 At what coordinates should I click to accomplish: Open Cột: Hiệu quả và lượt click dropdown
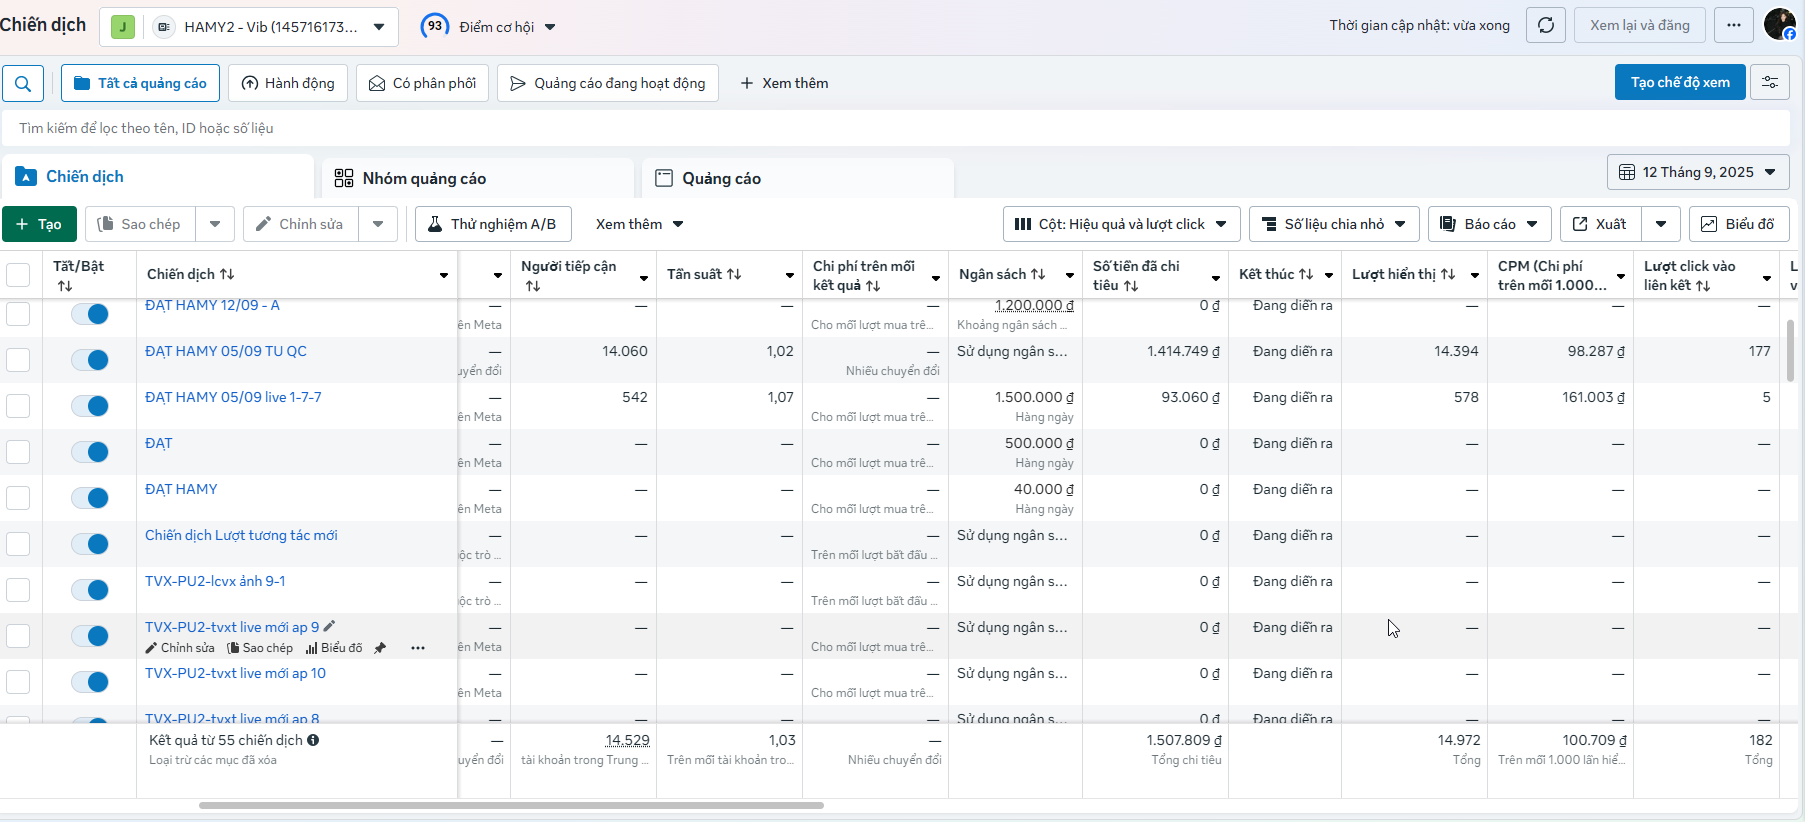[x=1121, y=224]
